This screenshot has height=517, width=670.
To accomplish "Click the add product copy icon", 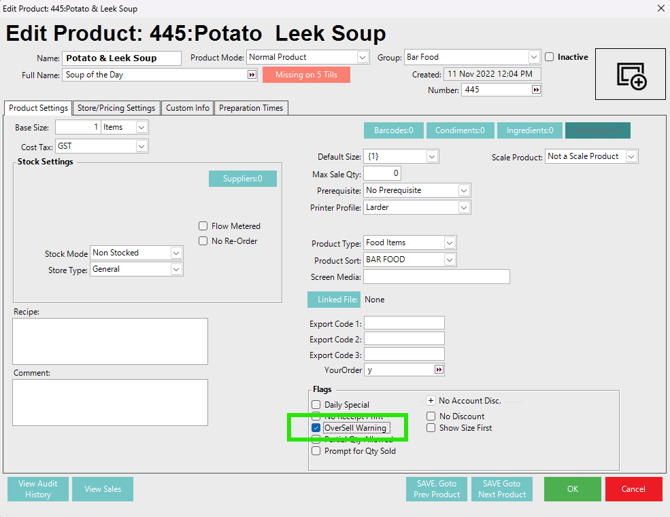I will 630,75.
